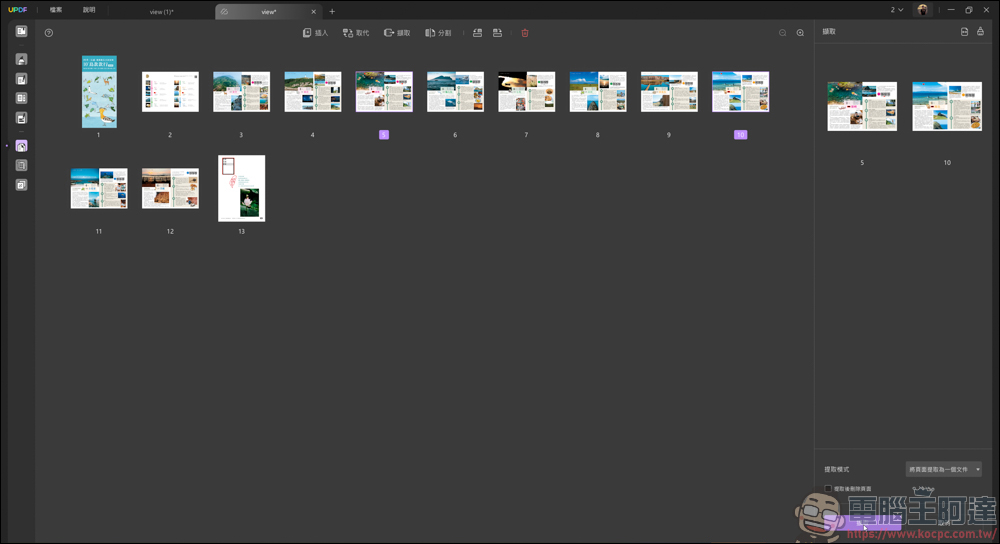Switch to the view (1)* tab

(x=161, y=12)
